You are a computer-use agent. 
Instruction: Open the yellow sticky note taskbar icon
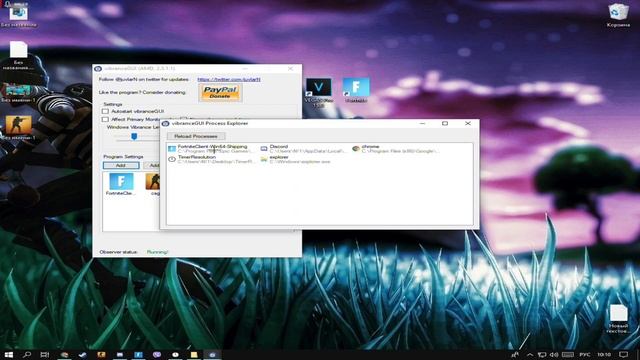(x=194, y=355)
